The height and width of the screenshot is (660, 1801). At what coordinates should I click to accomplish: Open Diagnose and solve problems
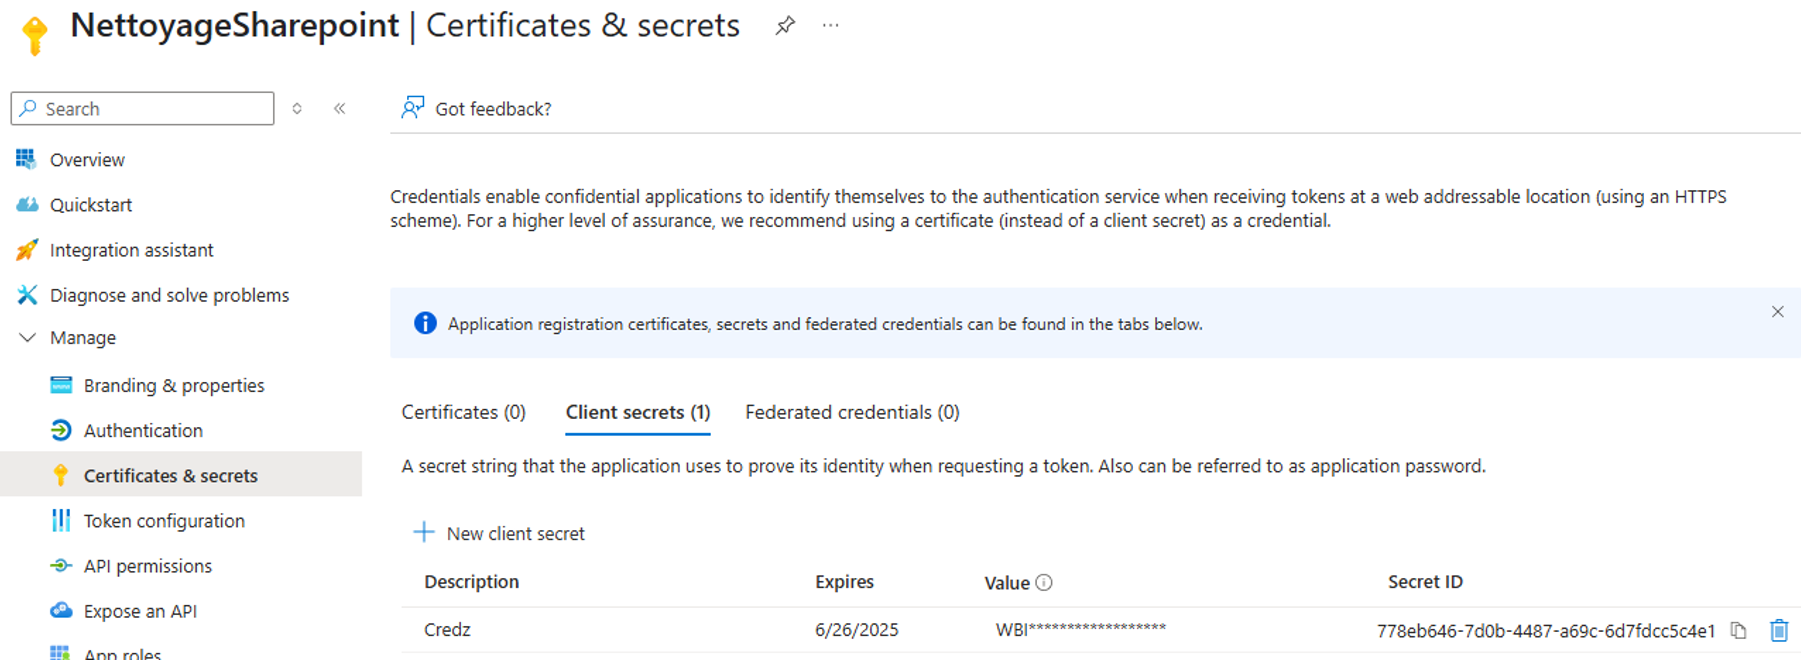(169, 295)
